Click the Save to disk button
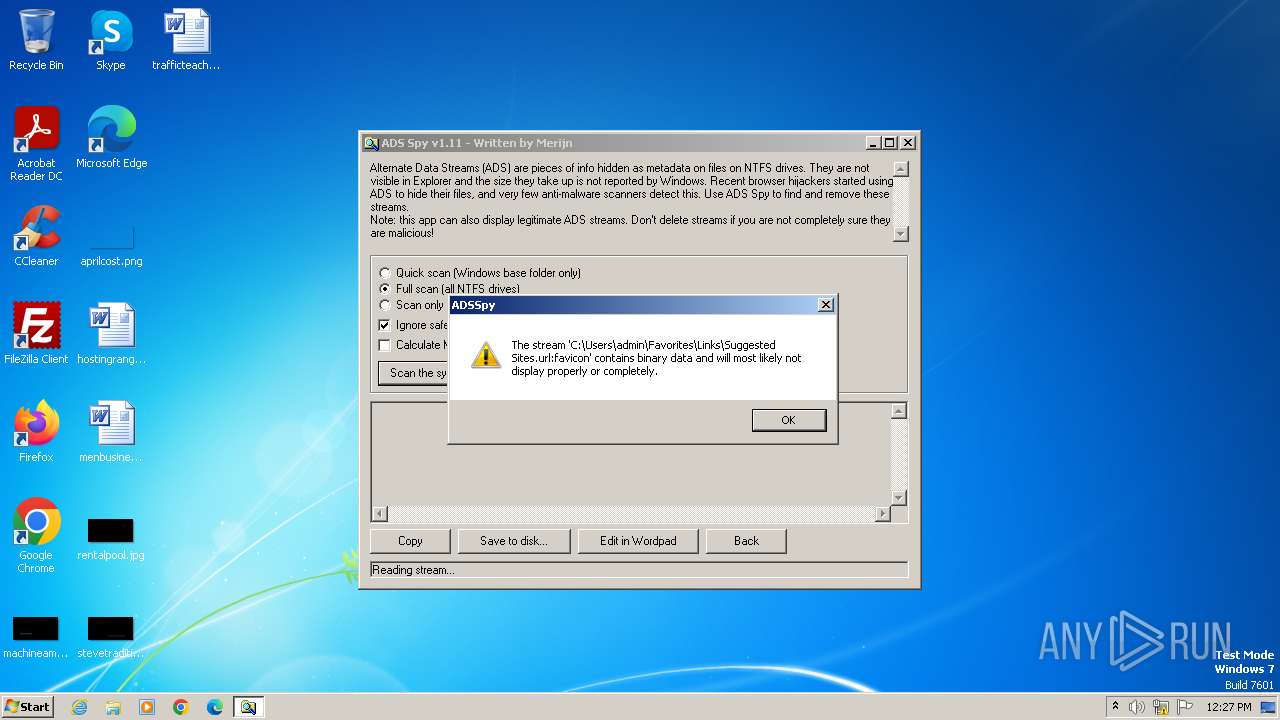1280x720 pixels. [x=514, y=541]
